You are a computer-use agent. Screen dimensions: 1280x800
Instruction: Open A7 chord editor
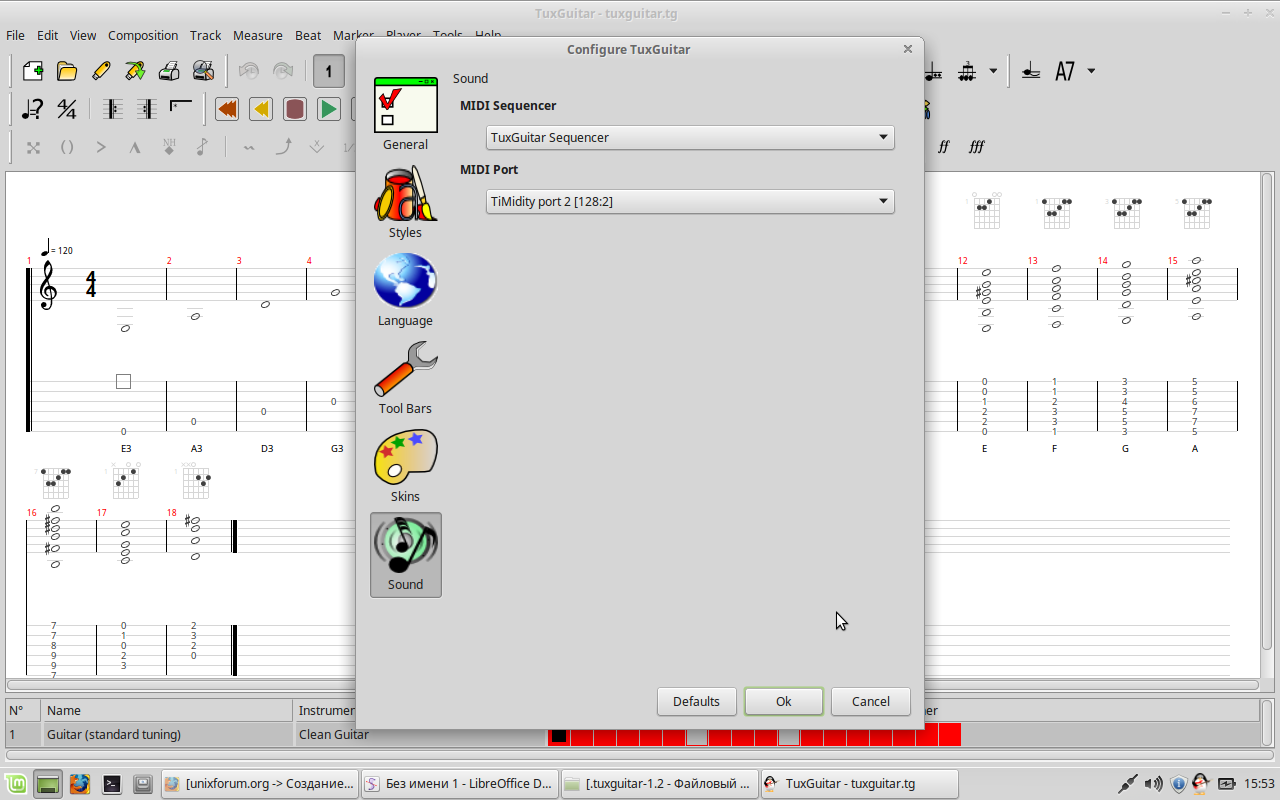[1065, 71]
